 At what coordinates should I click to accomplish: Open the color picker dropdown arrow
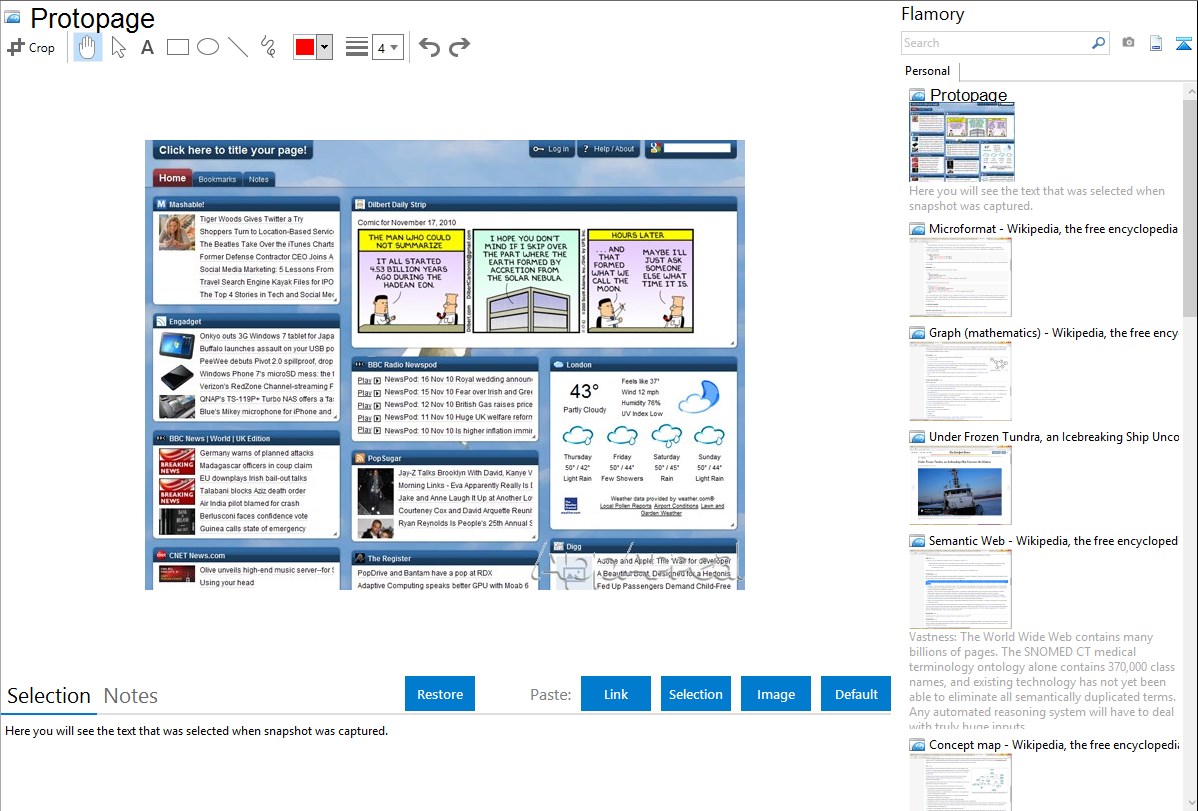pyautogui.click(x=325, y=47)
